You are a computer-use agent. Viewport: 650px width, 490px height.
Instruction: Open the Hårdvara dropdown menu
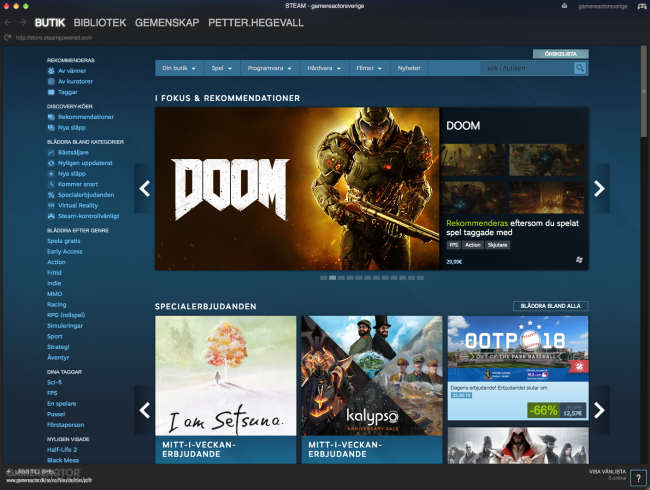324,68
